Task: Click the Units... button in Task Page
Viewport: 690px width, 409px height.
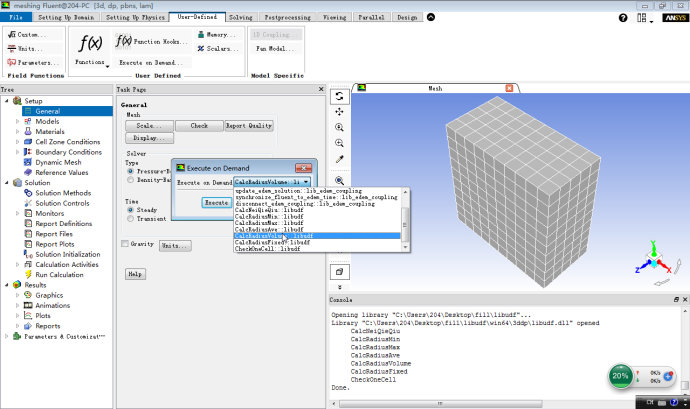Action: (175, 245)
